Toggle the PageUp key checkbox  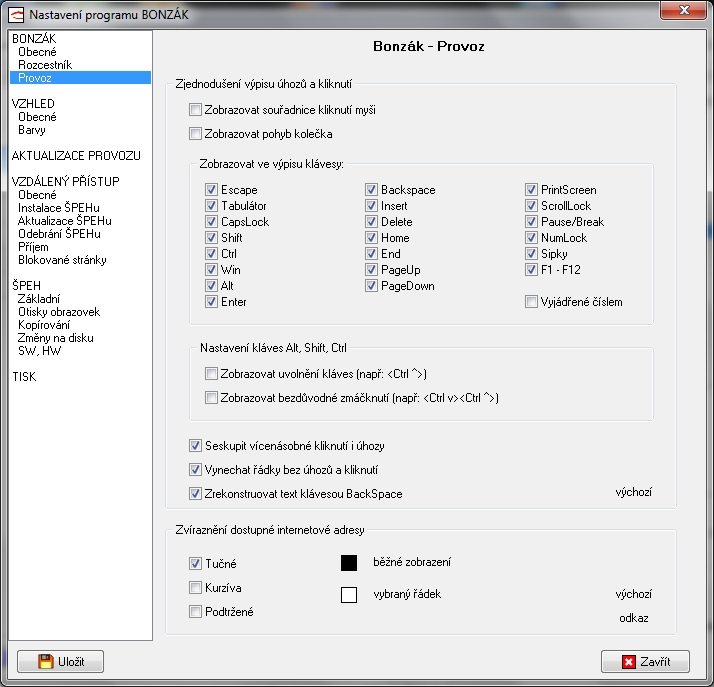coord(372,270)
